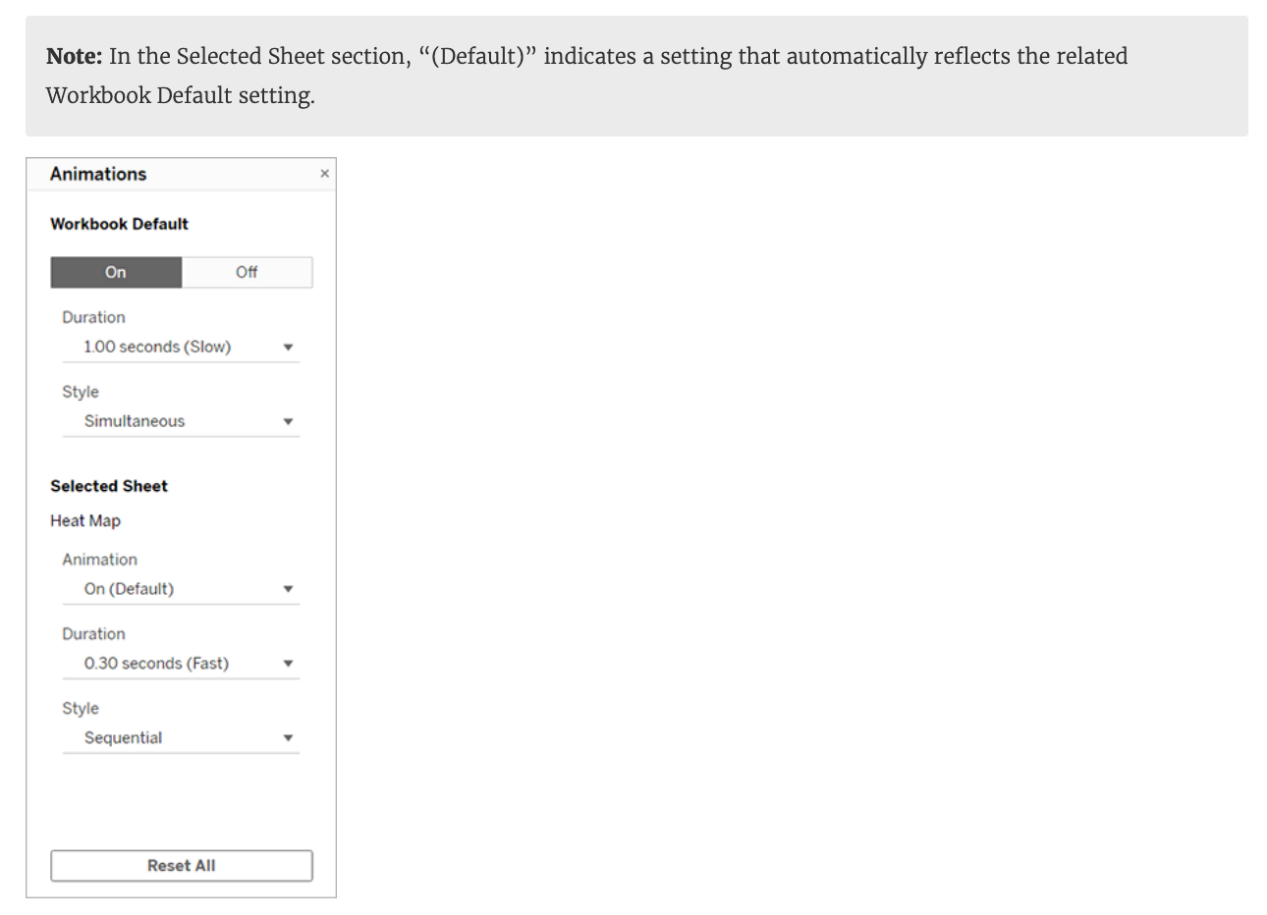Screen dimensions: 1267x915
Task: Click the Heat Map sheet name
Action: [x=85, y=521]
